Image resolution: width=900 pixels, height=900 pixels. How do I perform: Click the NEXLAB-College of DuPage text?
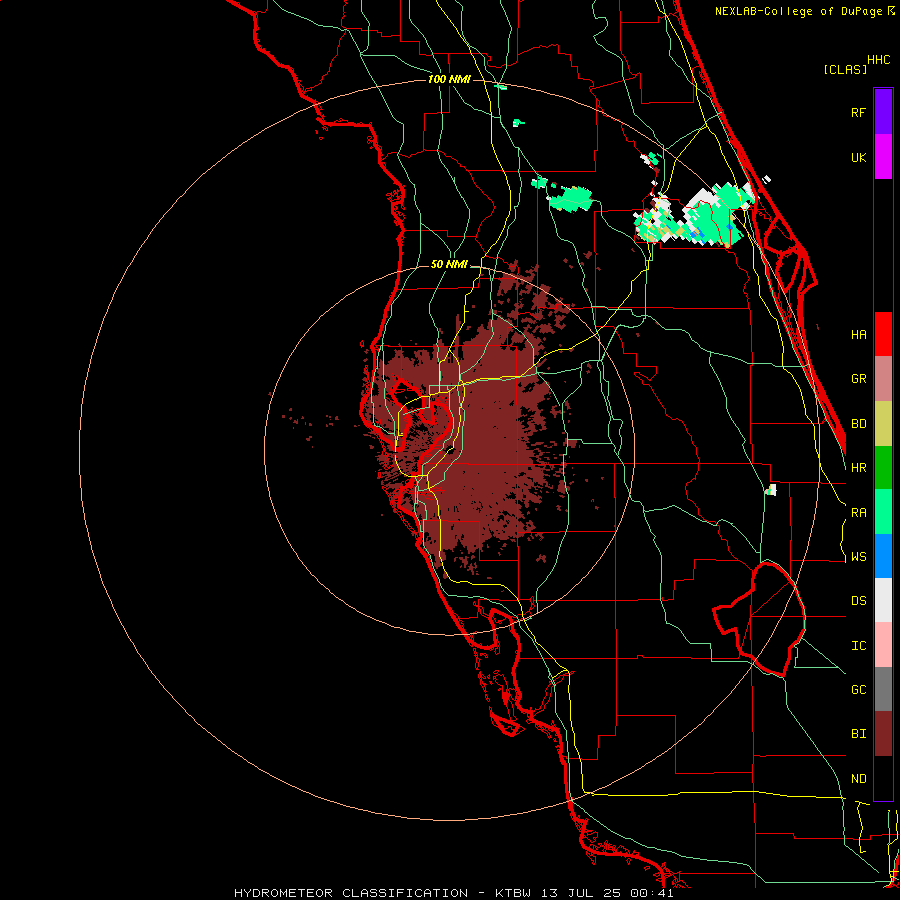pyautogui.click(x=798, y=11)
